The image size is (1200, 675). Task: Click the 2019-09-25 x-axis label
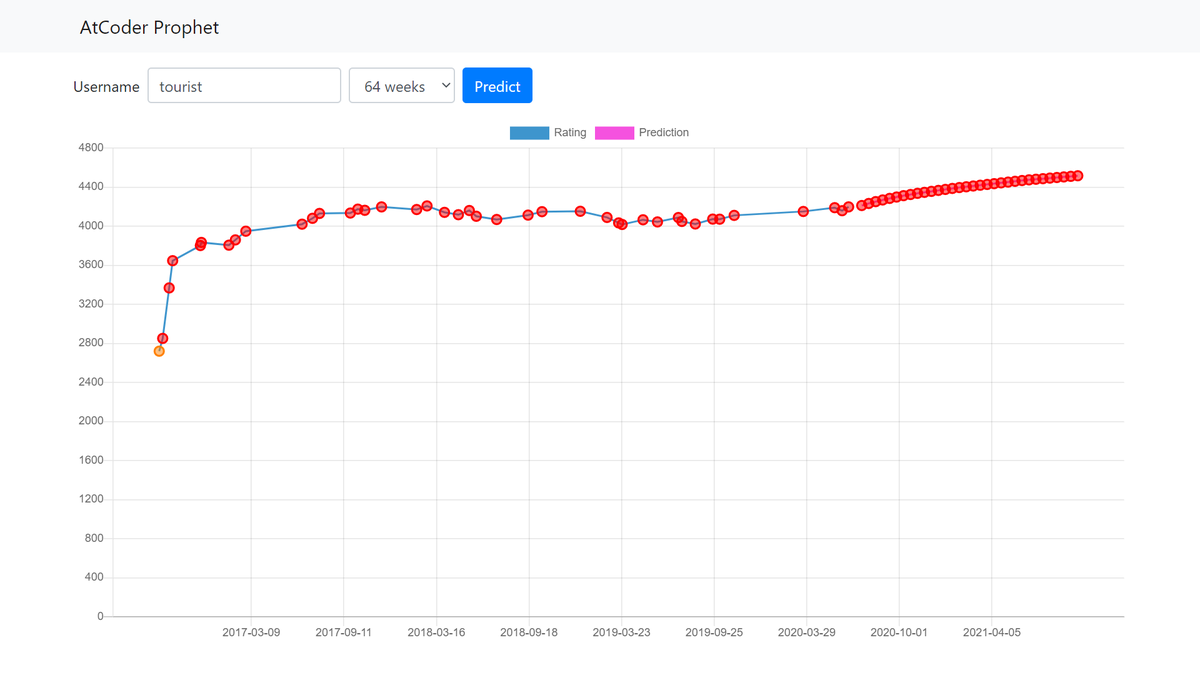pos(714,632)
